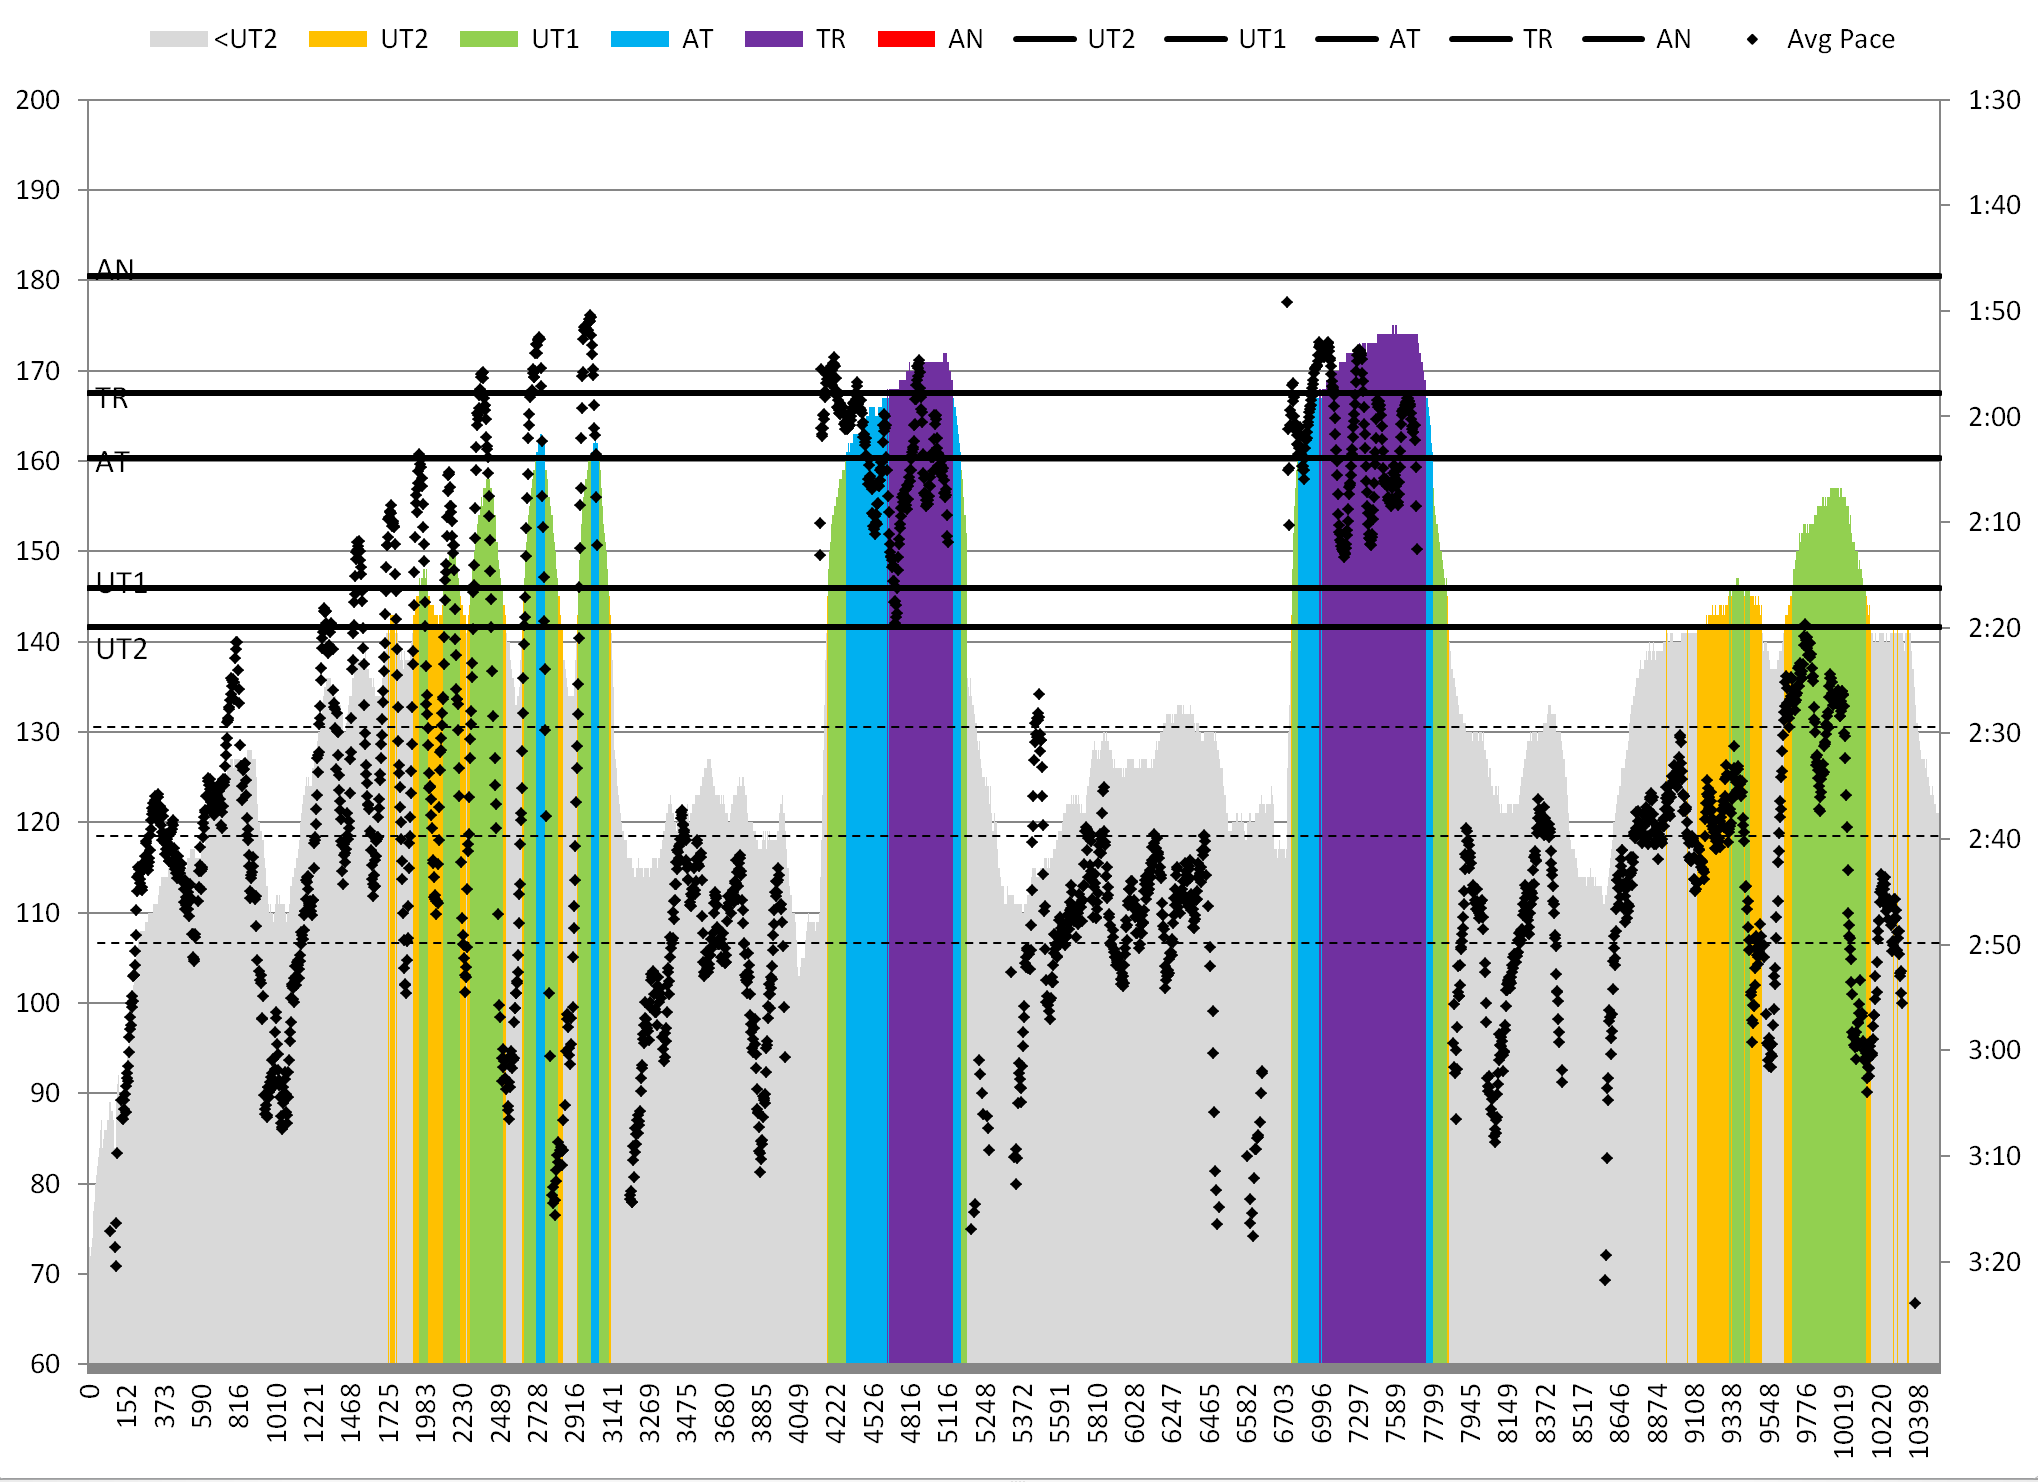Click the purple TR legend swatch
The image size is (2038, 1482).
tap(773, 39)
